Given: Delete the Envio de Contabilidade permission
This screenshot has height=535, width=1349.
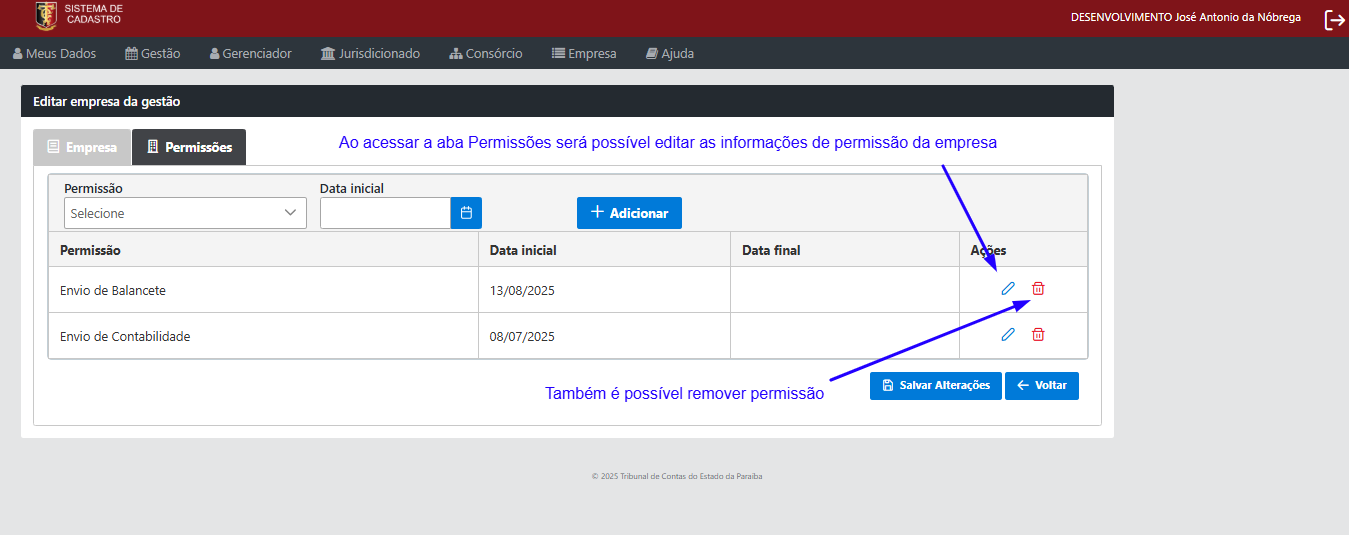Looking at the screenshot, I should tap(1038, 334).
